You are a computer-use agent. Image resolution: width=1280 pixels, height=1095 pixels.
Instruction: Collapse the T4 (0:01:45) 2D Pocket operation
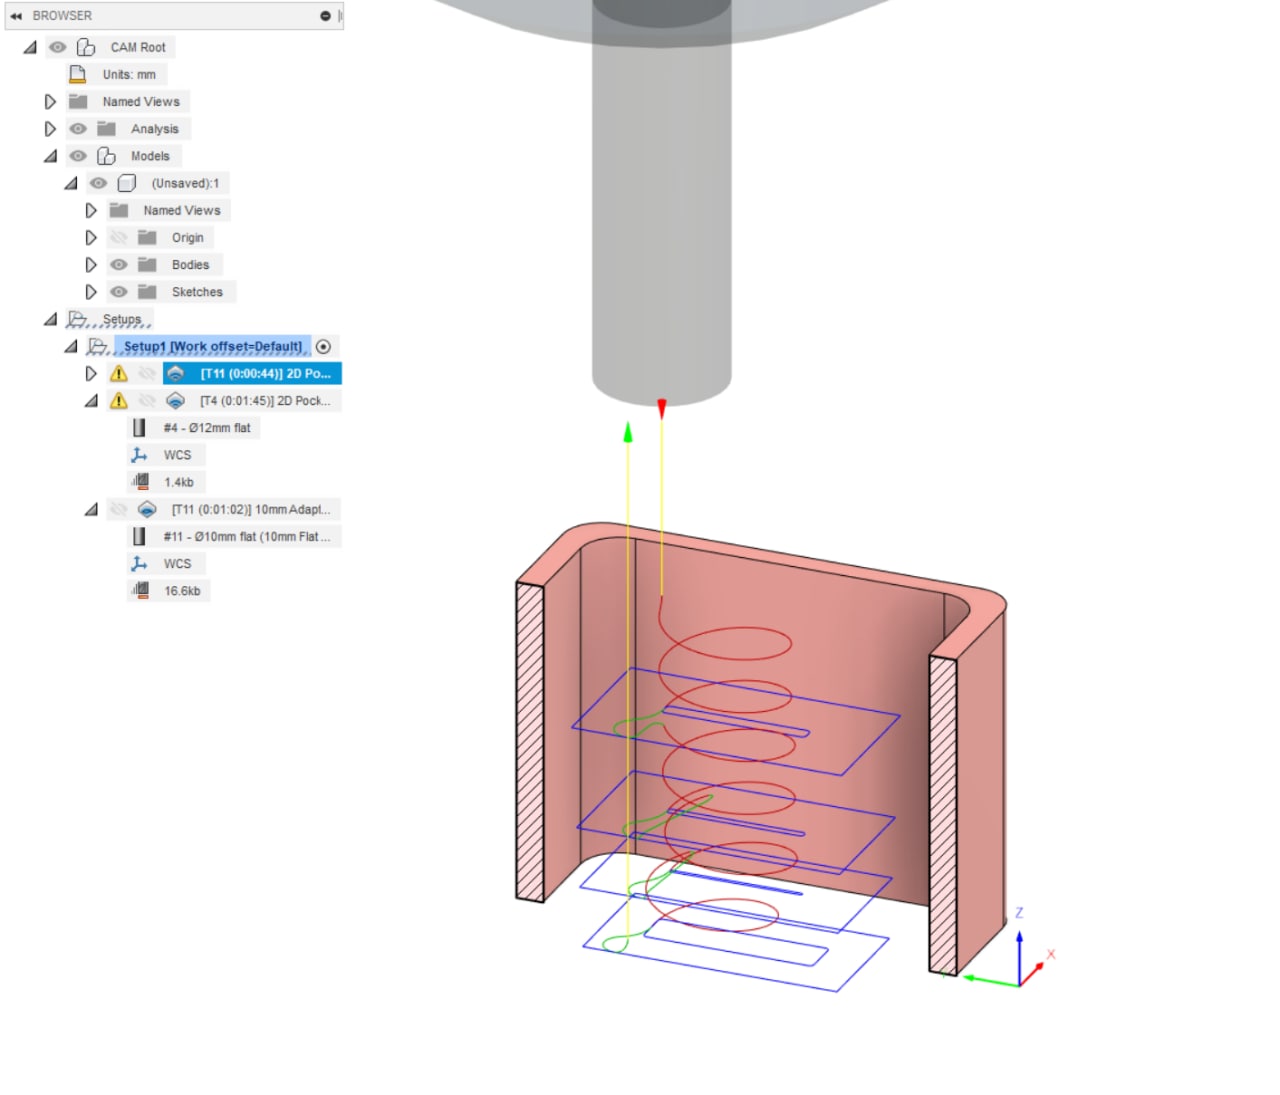(x=91, y=400)
